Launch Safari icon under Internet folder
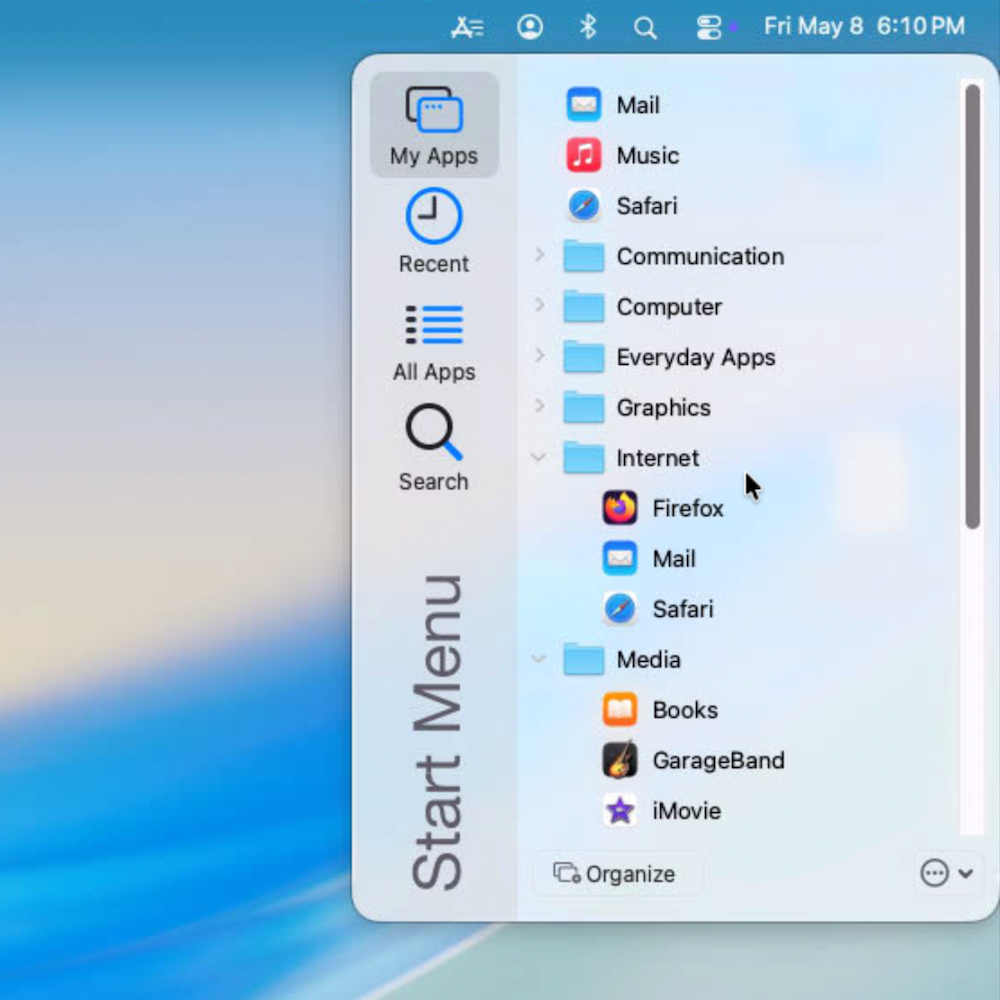Image resolution: width=1000 pixels, height=1000 pixels. point(619,608)
